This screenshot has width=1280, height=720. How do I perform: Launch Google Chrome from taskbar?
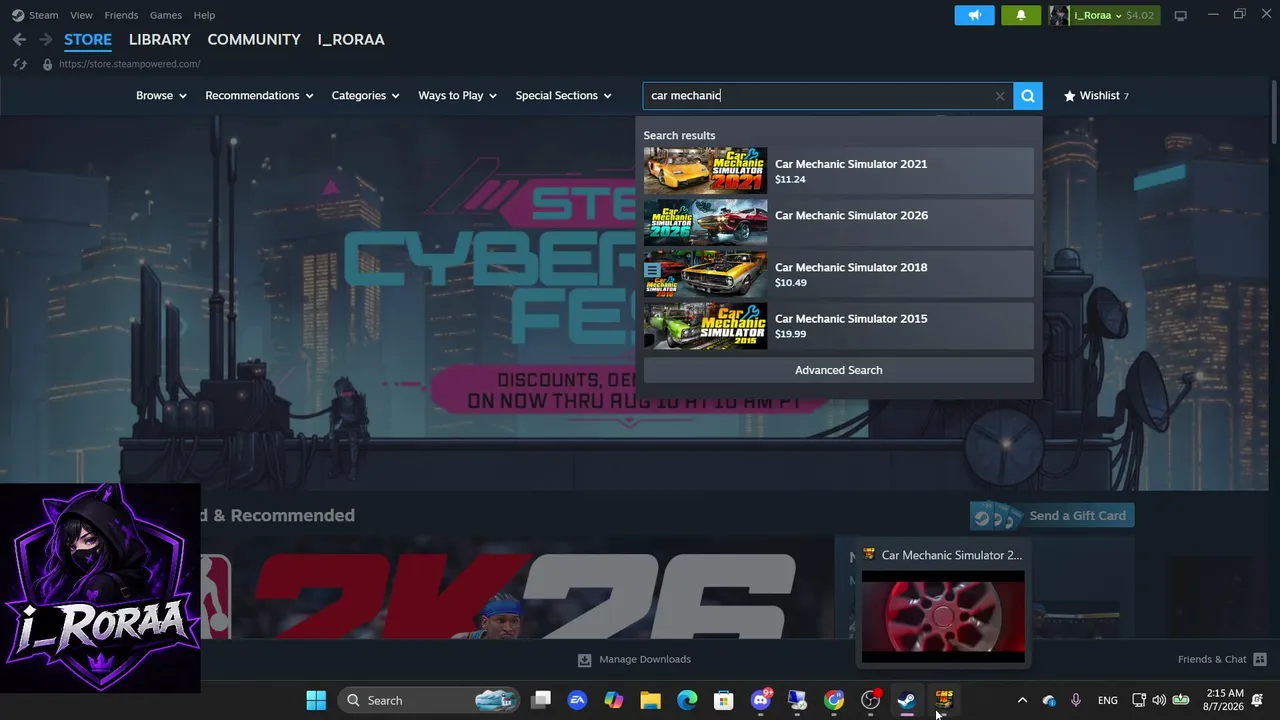(x=834, y=700)
